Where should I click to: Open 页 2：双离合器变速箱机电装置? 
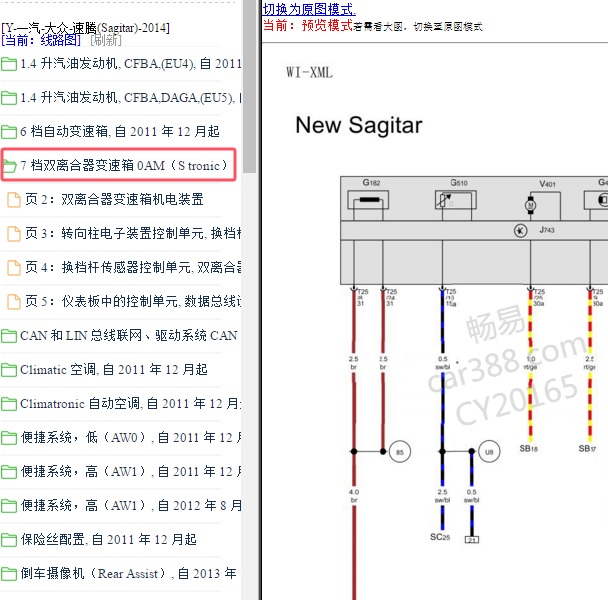point(114,200)
